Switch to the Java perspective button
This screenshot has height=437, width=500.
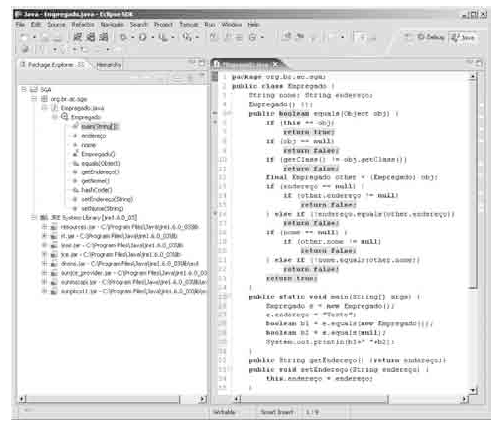(x=464, y=37)
